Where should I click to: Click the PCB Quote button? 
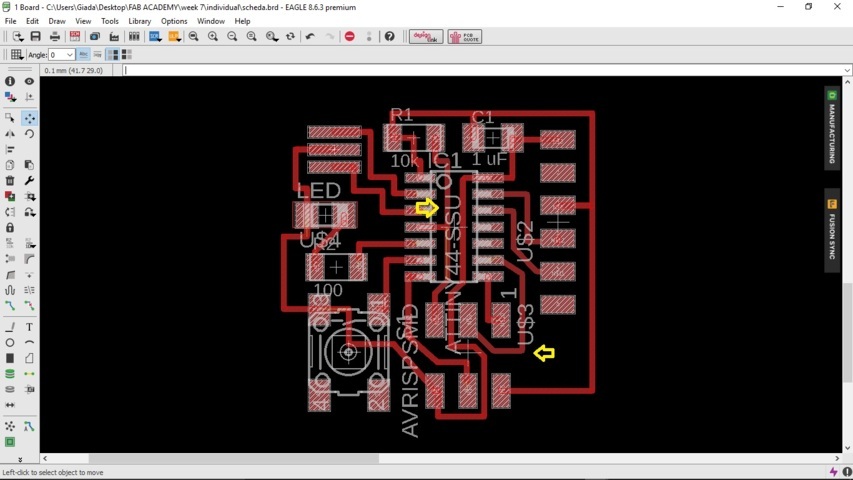(x=465, y=36)
